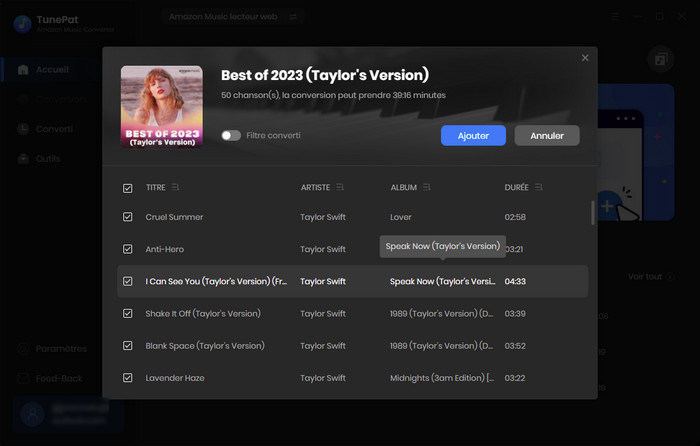Click the ALBUM column sort icon
This screenshot has height=446, width=700.
(428, 187)
